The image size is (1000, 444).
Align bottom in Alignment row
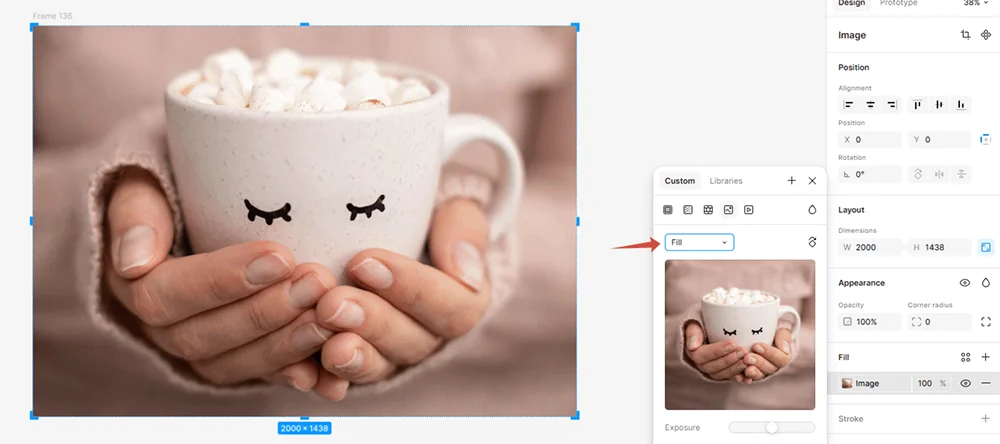(x=961, y=105)
